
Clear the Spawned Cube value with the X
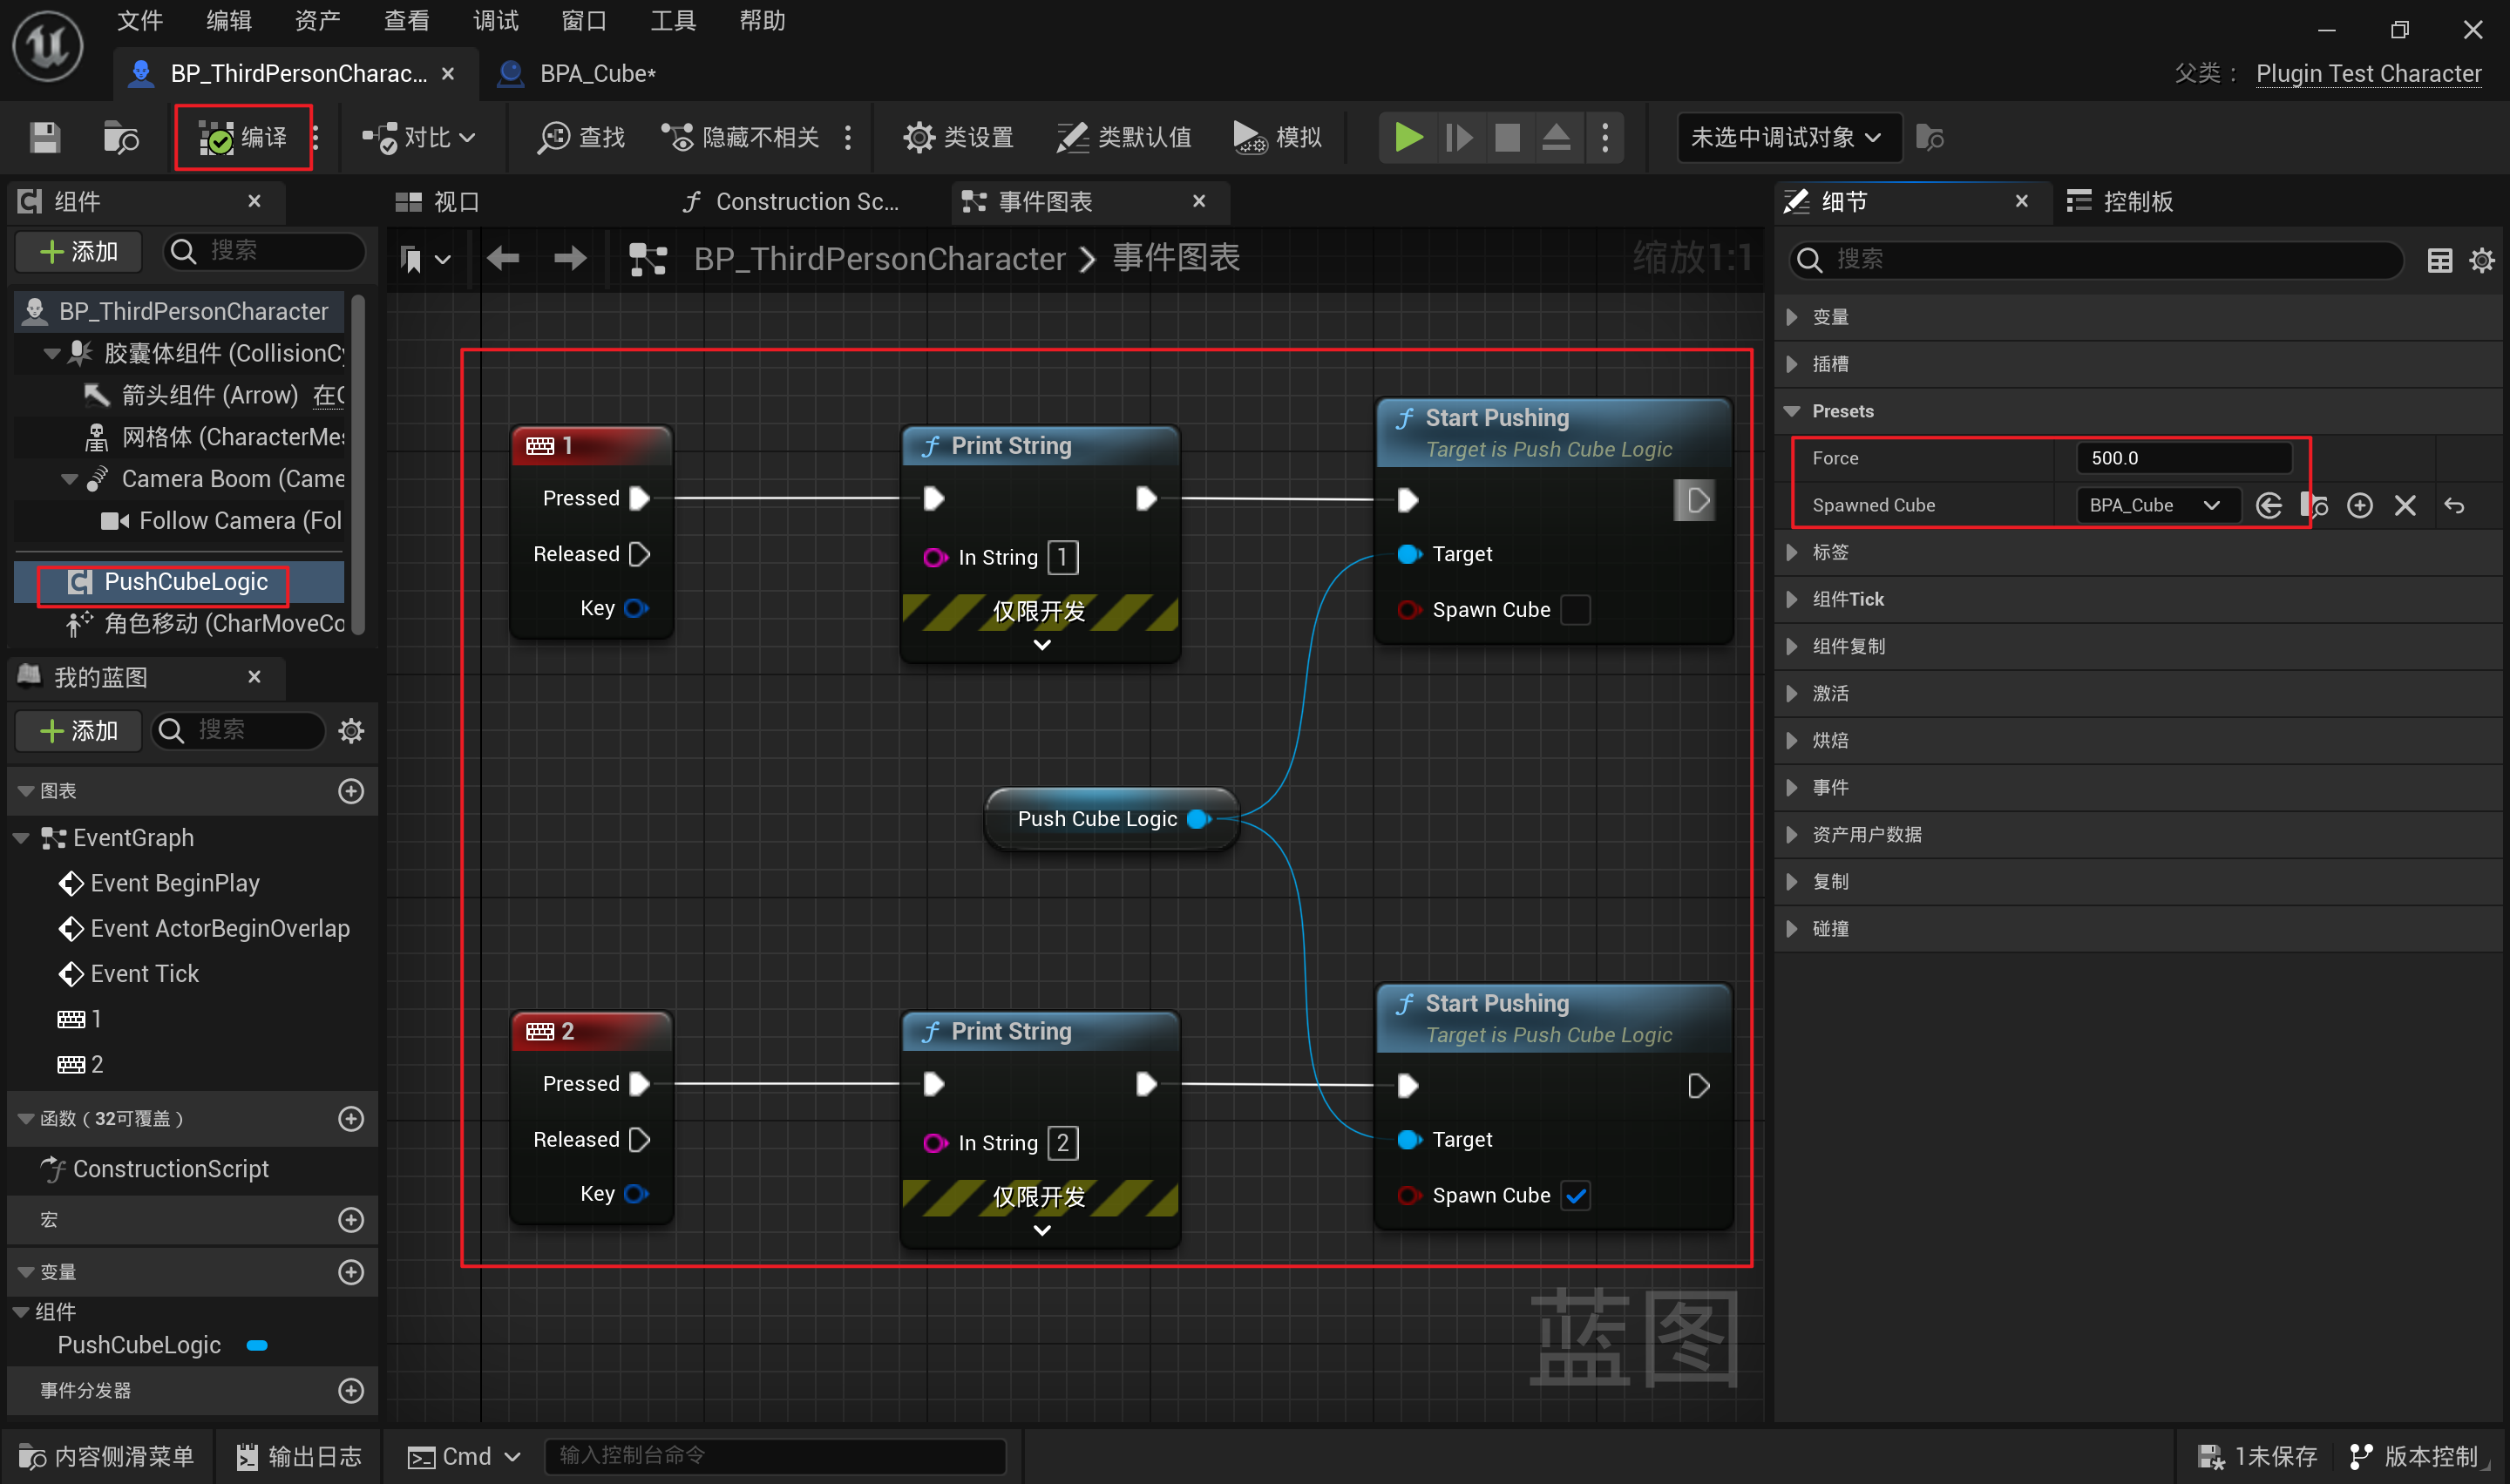(2404, 506)
